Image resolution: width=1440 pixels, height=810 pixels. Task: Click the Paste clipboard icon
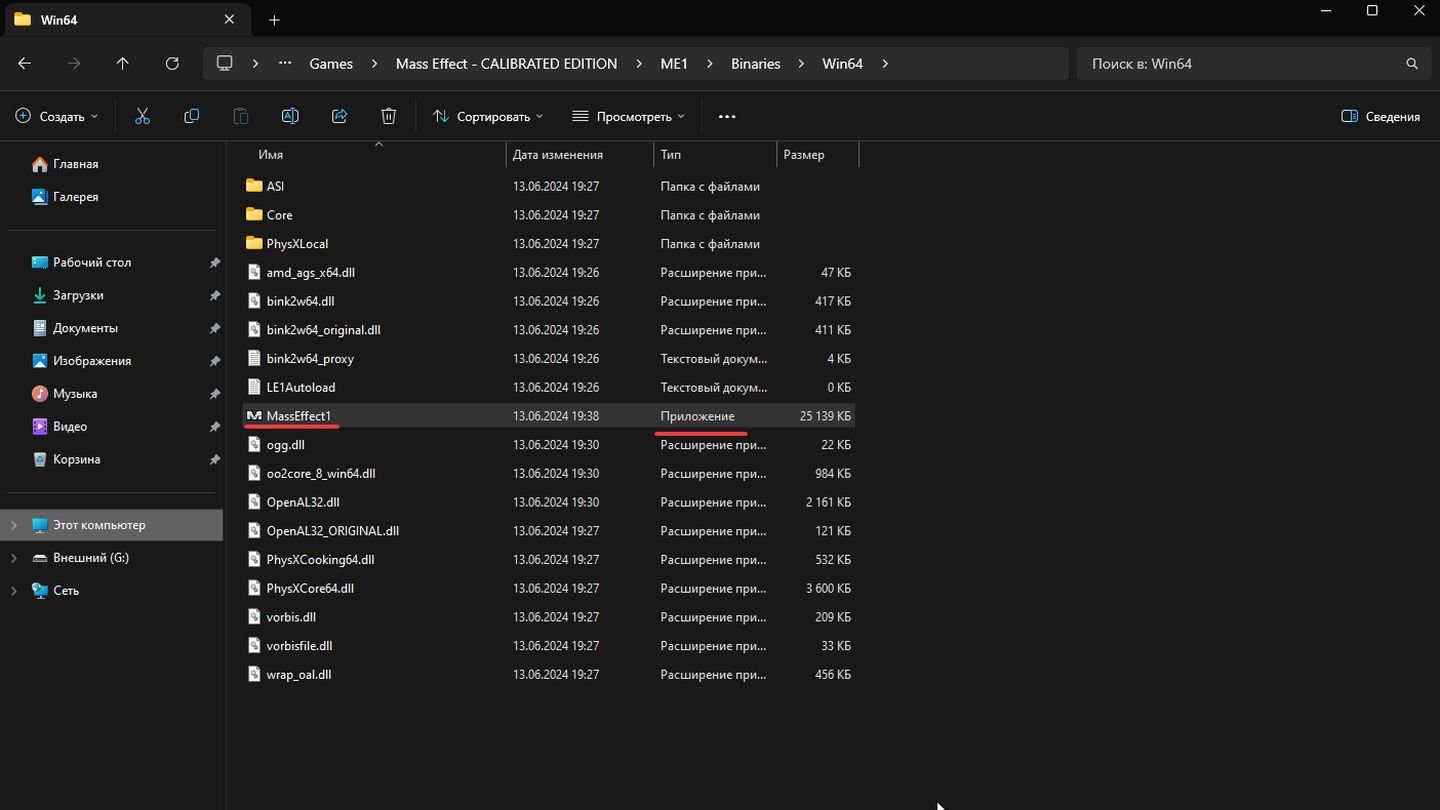(240, 116)
